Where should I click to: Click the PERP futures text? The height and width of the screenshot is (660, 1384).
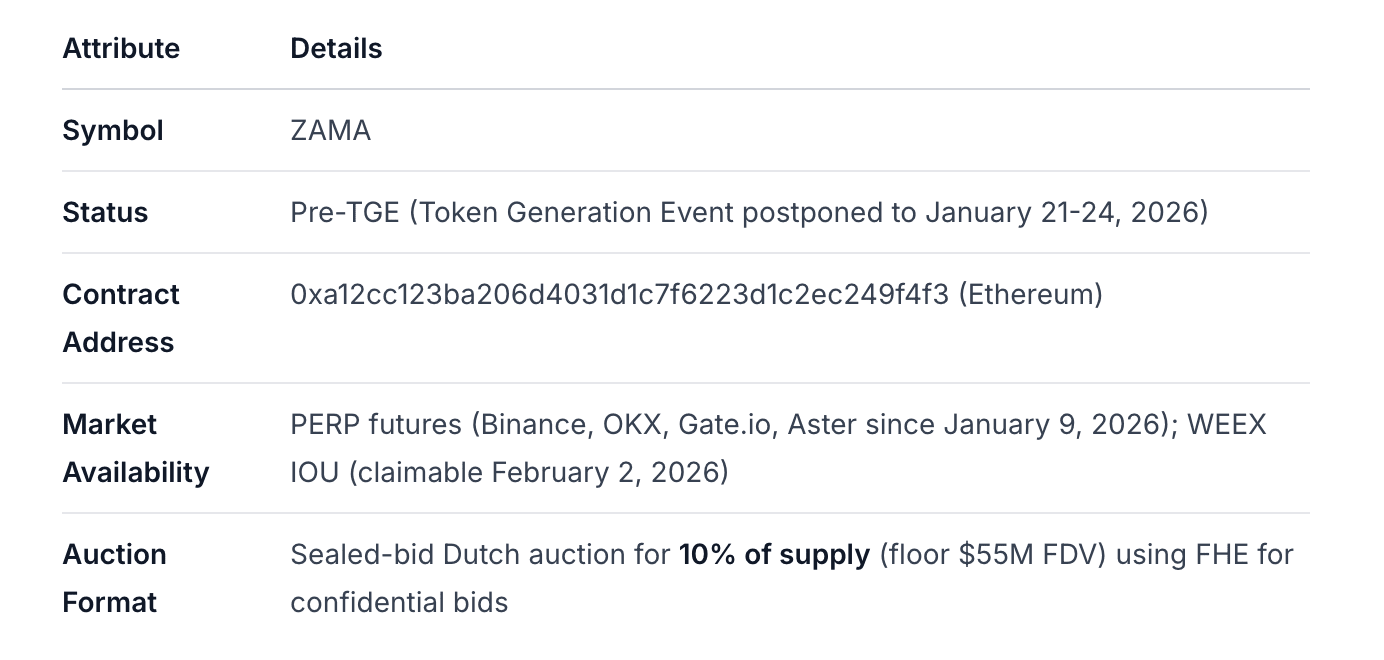376,424
